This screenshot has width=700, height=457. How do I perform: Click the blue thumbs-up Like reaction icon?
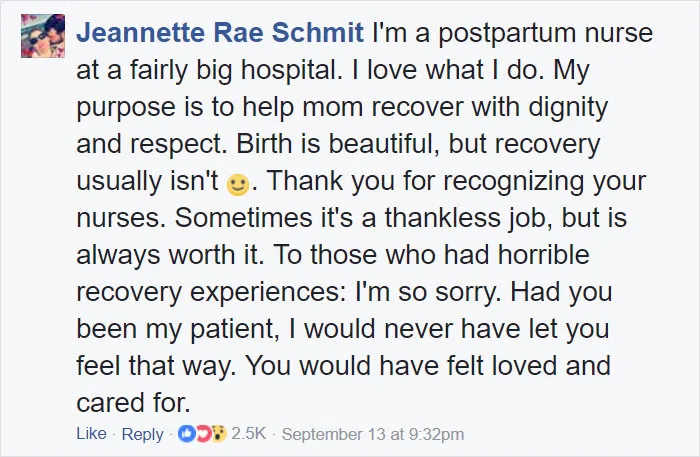(186, 433)
